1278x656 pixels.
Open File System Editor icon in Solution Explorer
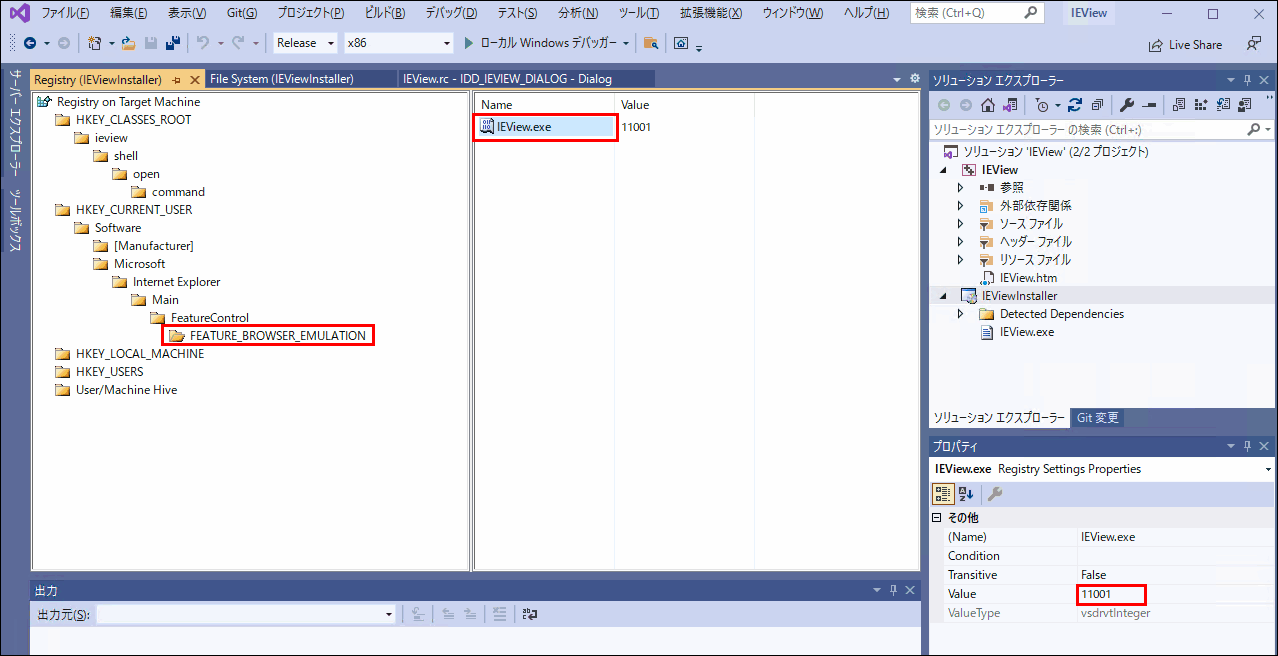1179,105
